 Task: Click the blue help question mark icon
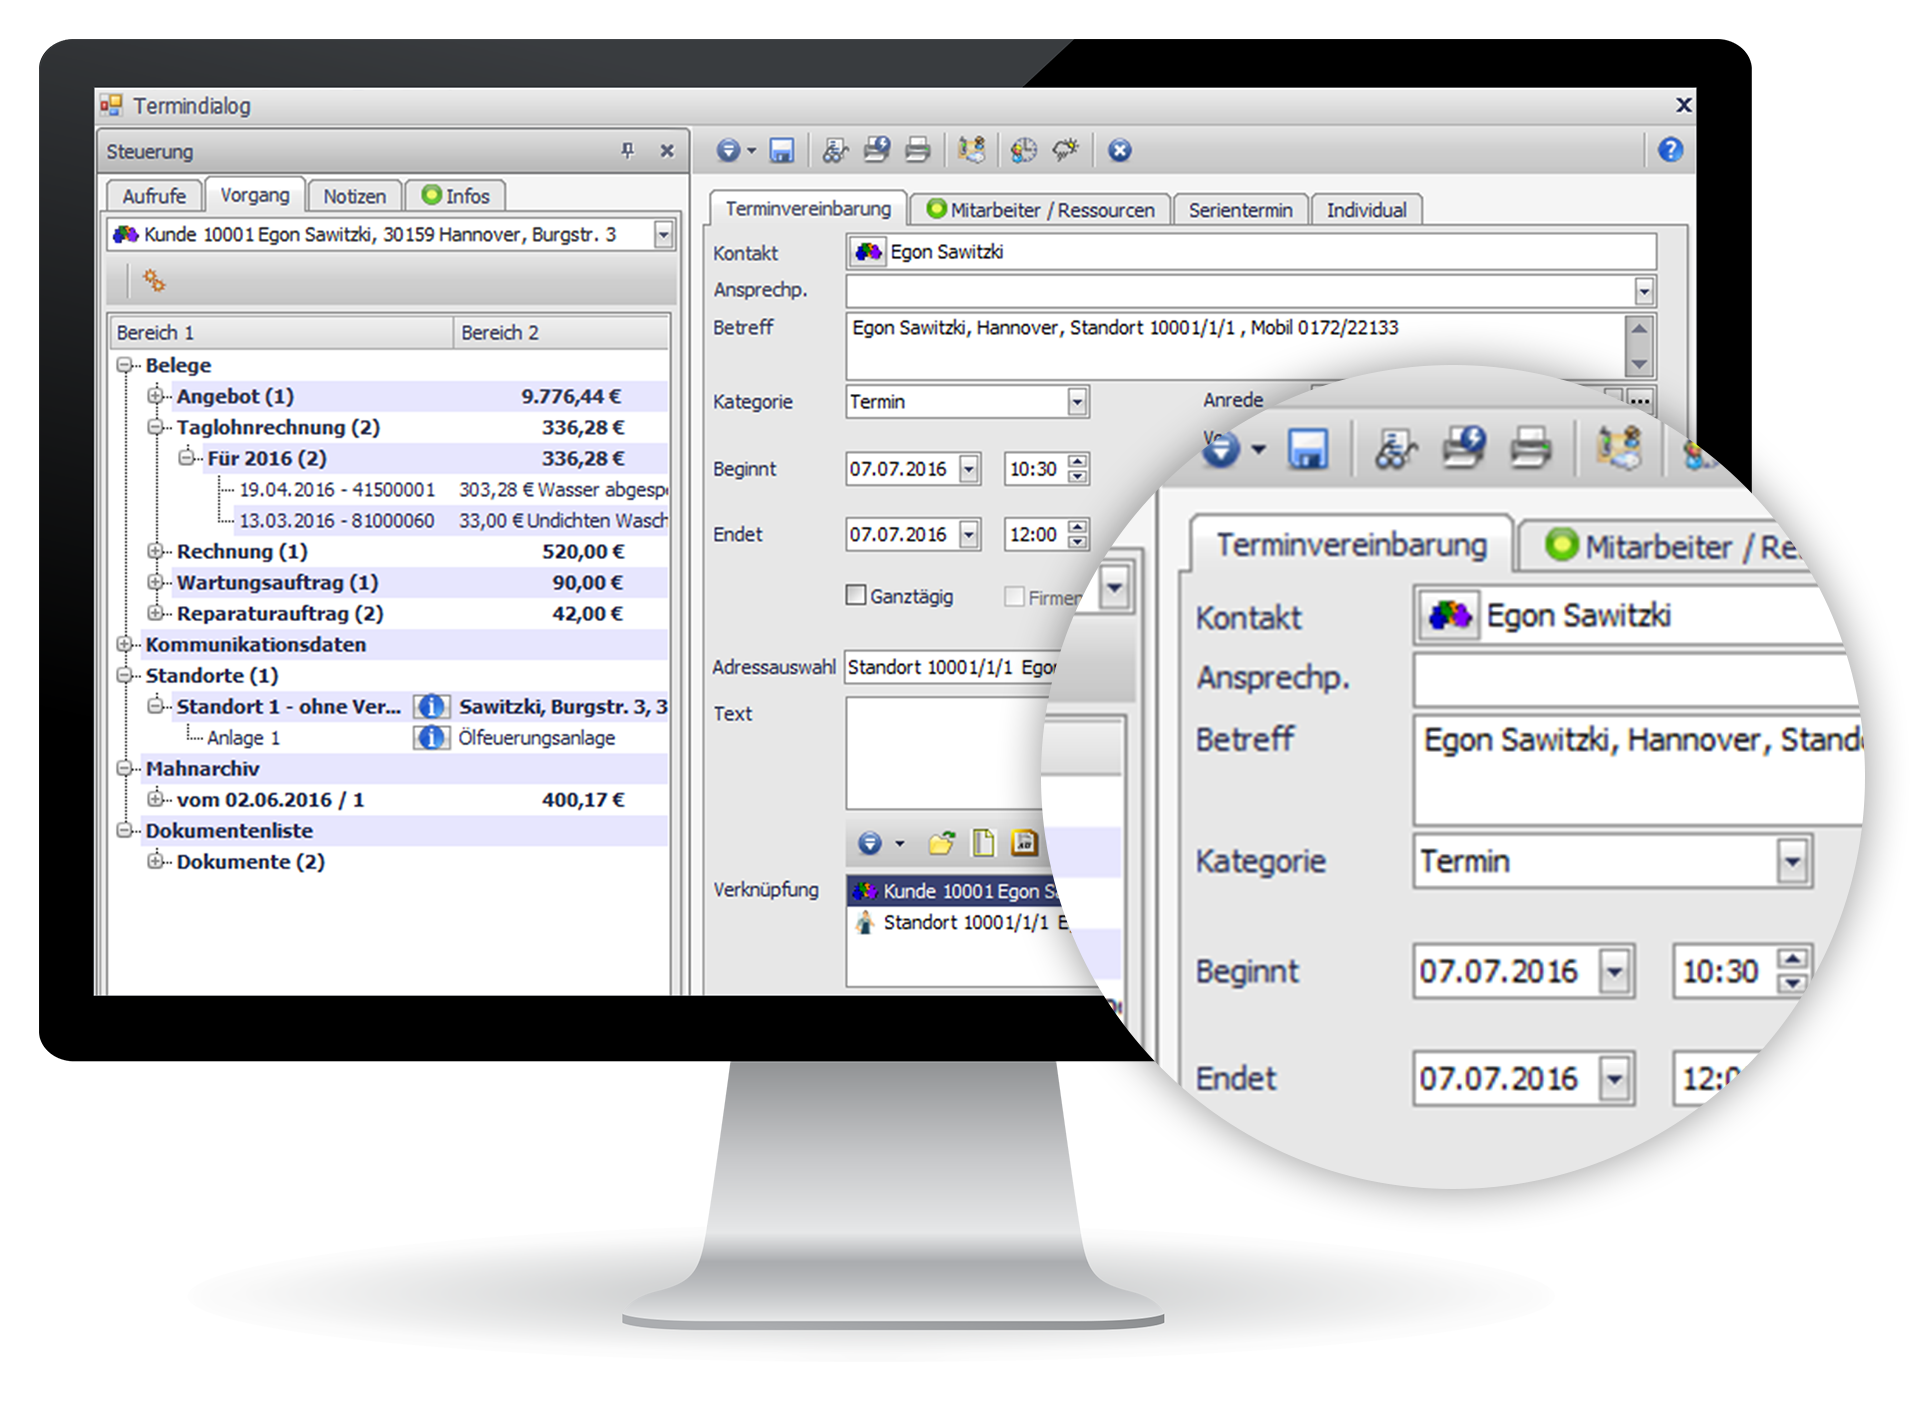click(1669, 150)
